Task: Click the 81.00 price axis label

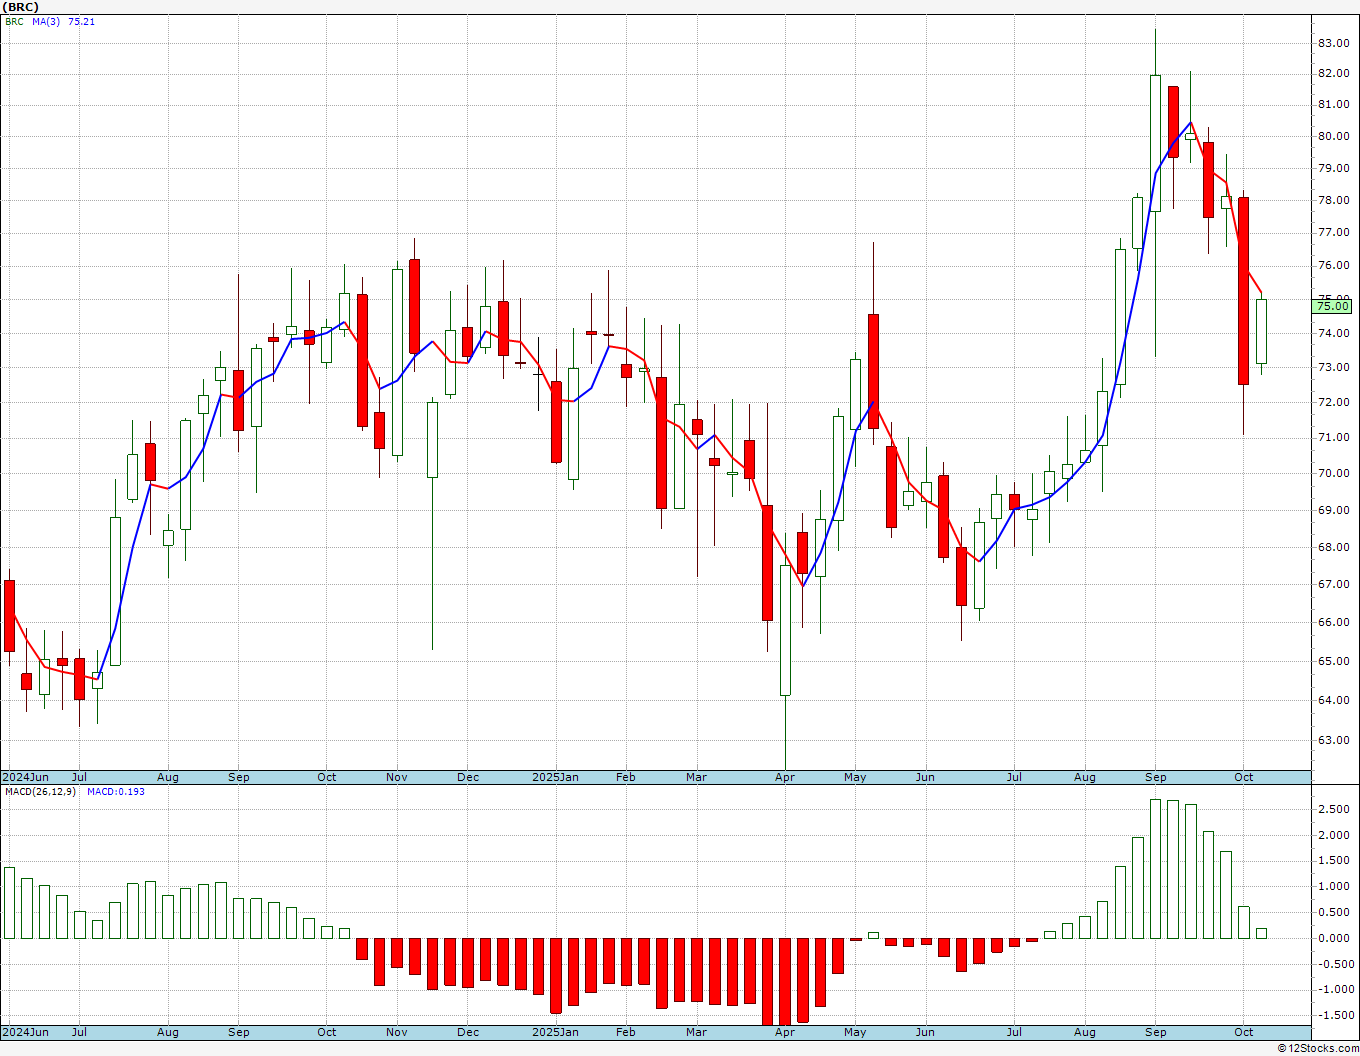Action: click(x=1334, y=105)
